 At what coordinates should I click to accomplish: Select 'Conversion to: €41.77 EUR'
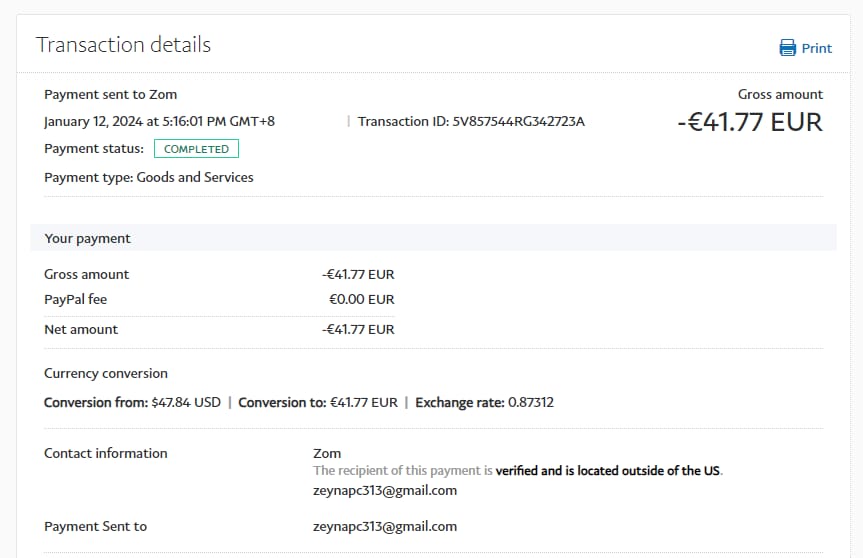pyautogui.click(x=318, y=402)
